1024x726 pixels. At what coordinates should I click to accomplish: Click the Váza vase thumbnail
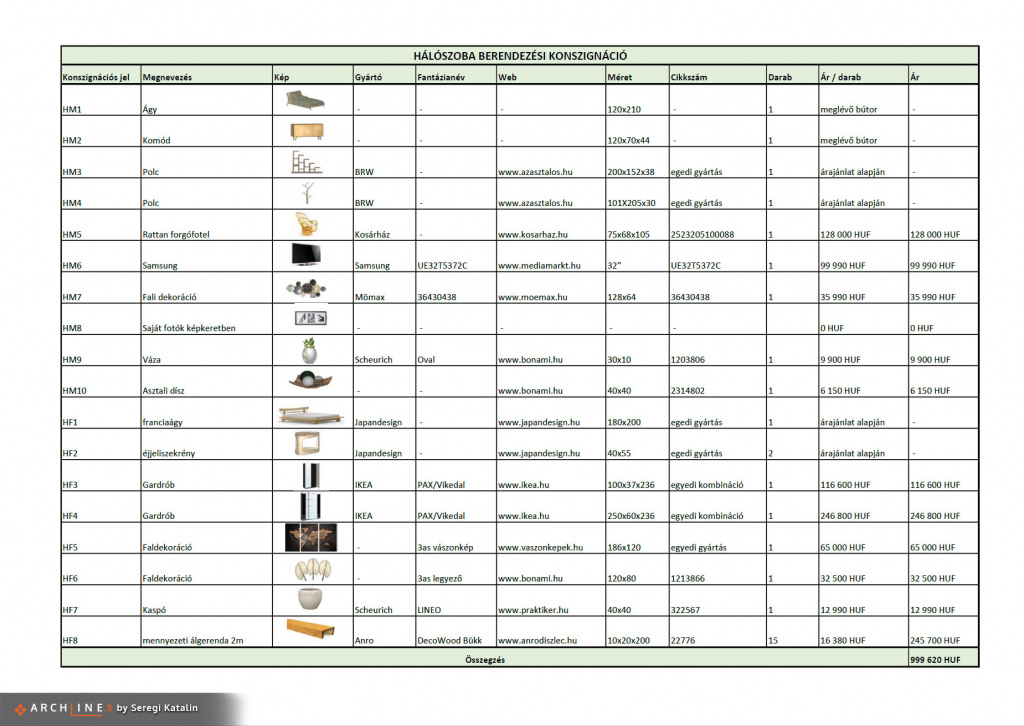[x=309, y=351]
